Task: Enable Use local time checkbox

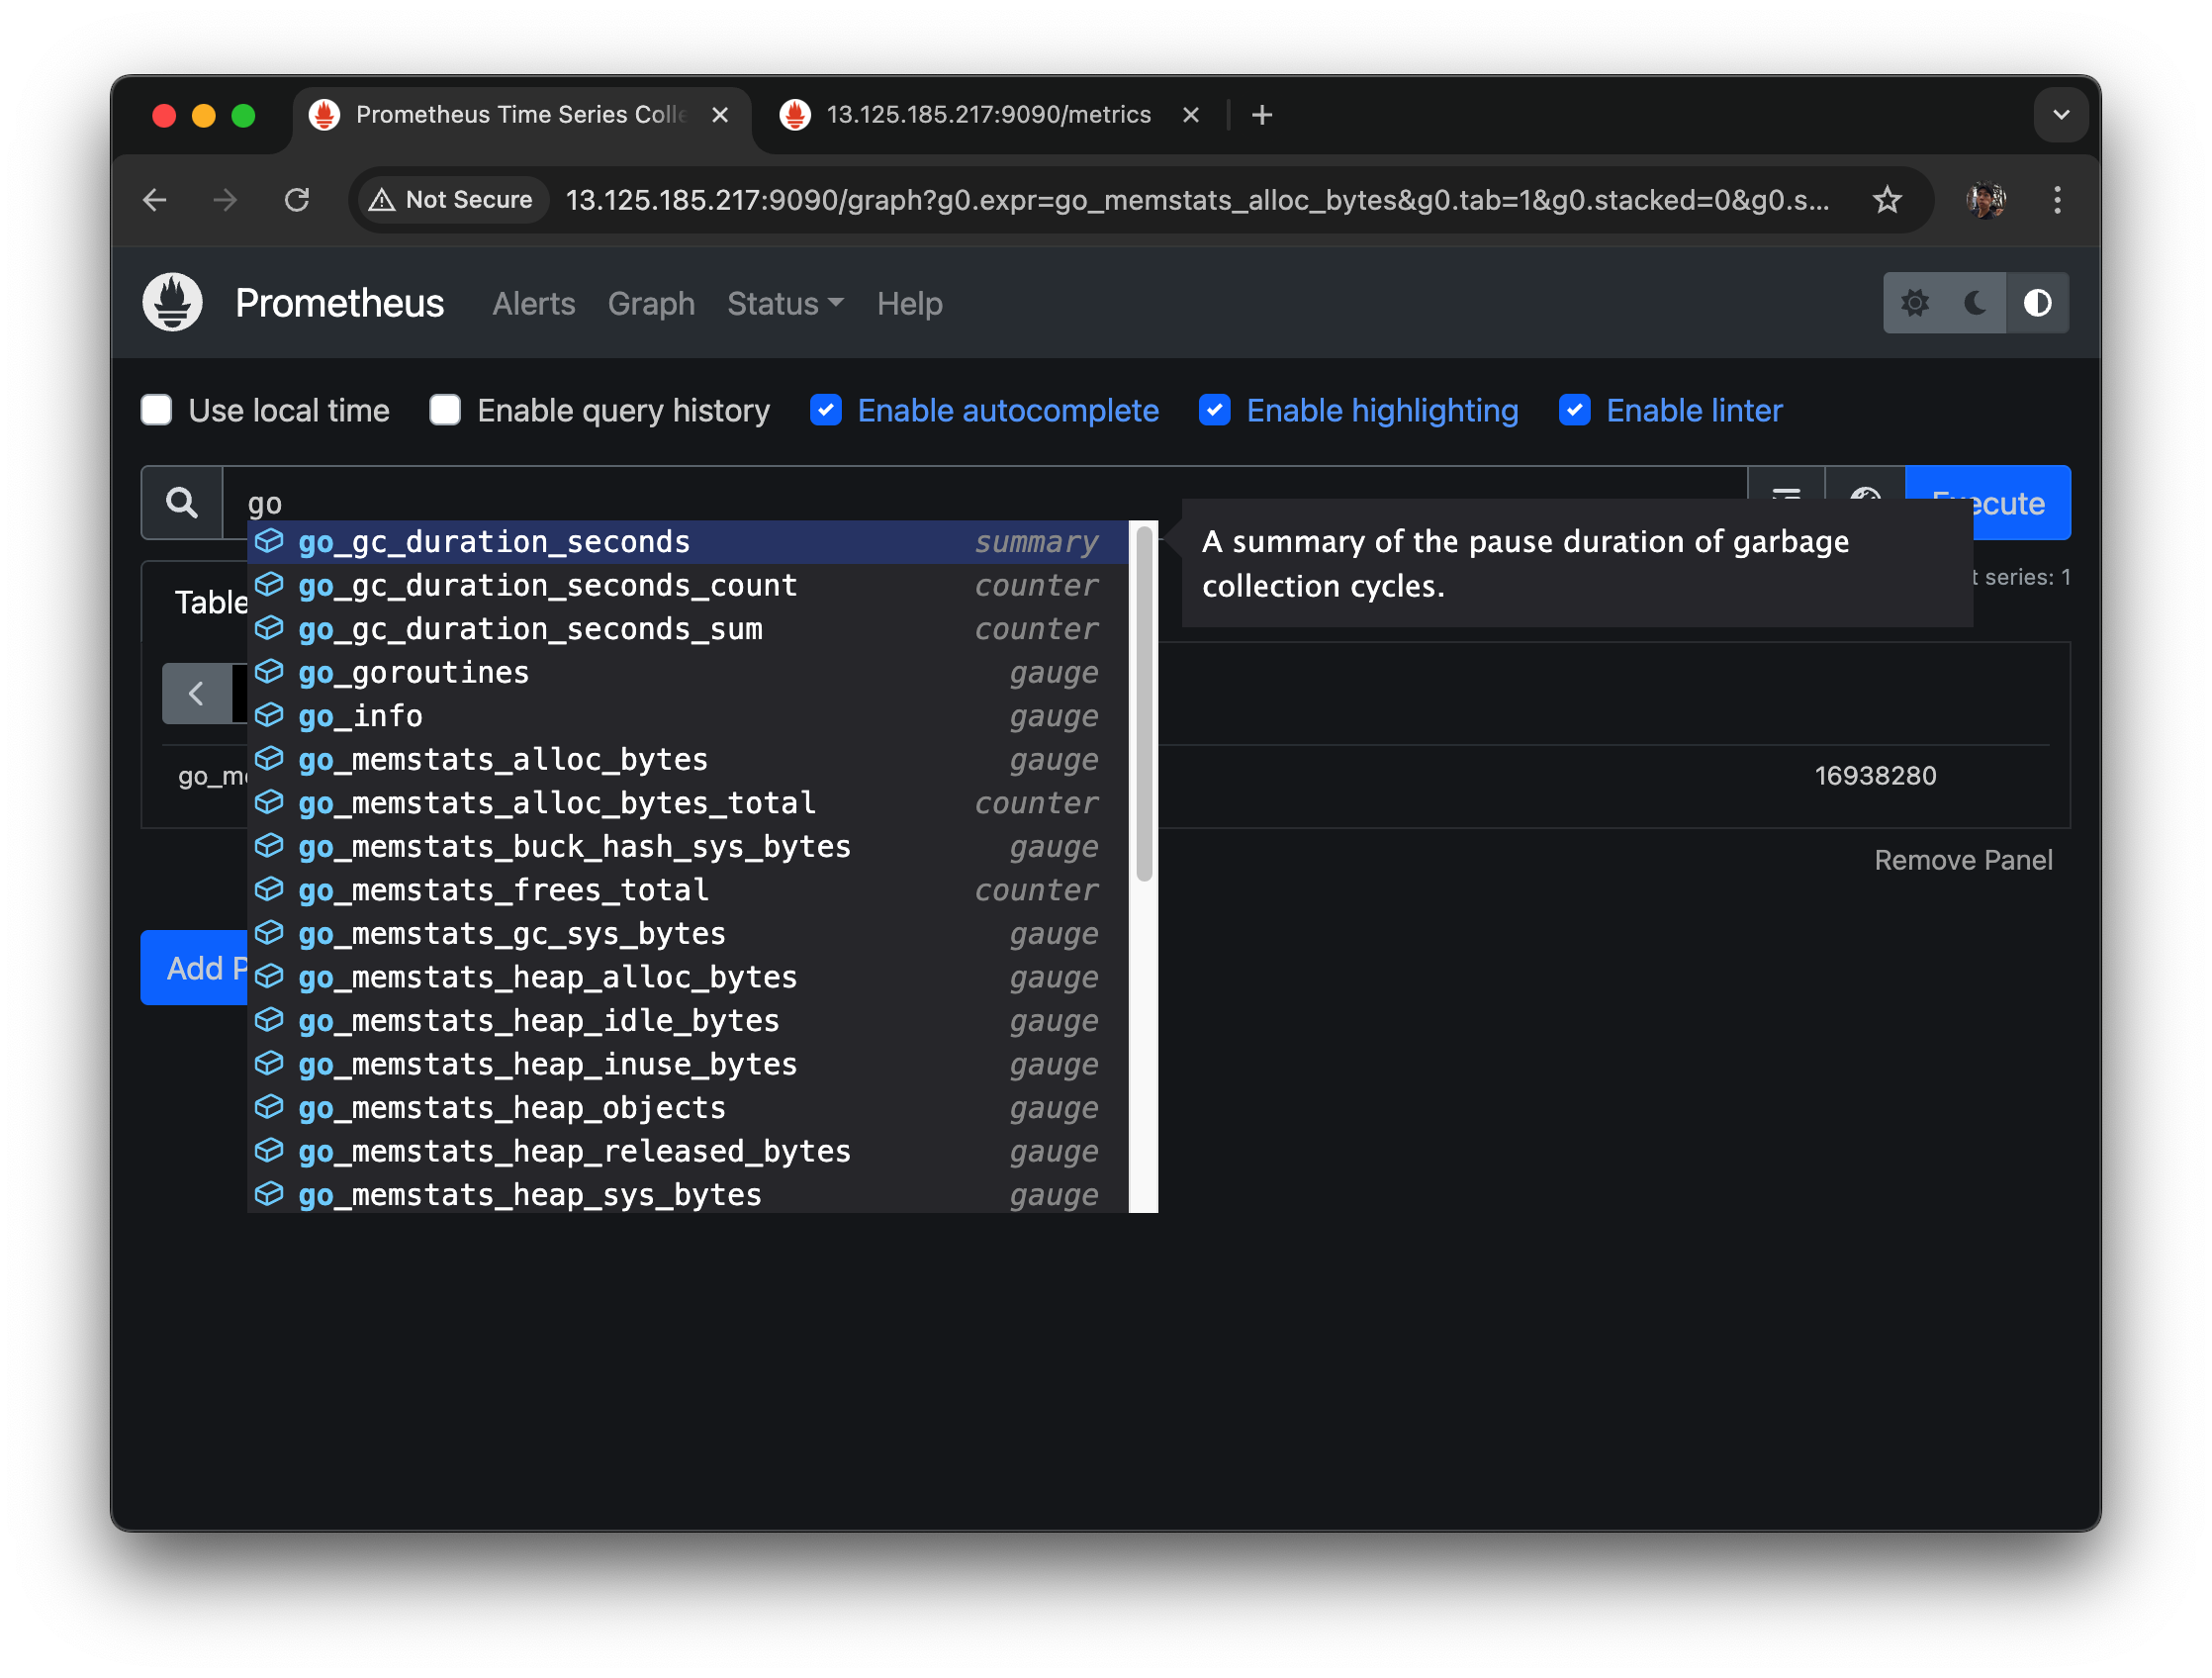Action: coord(157,410)
